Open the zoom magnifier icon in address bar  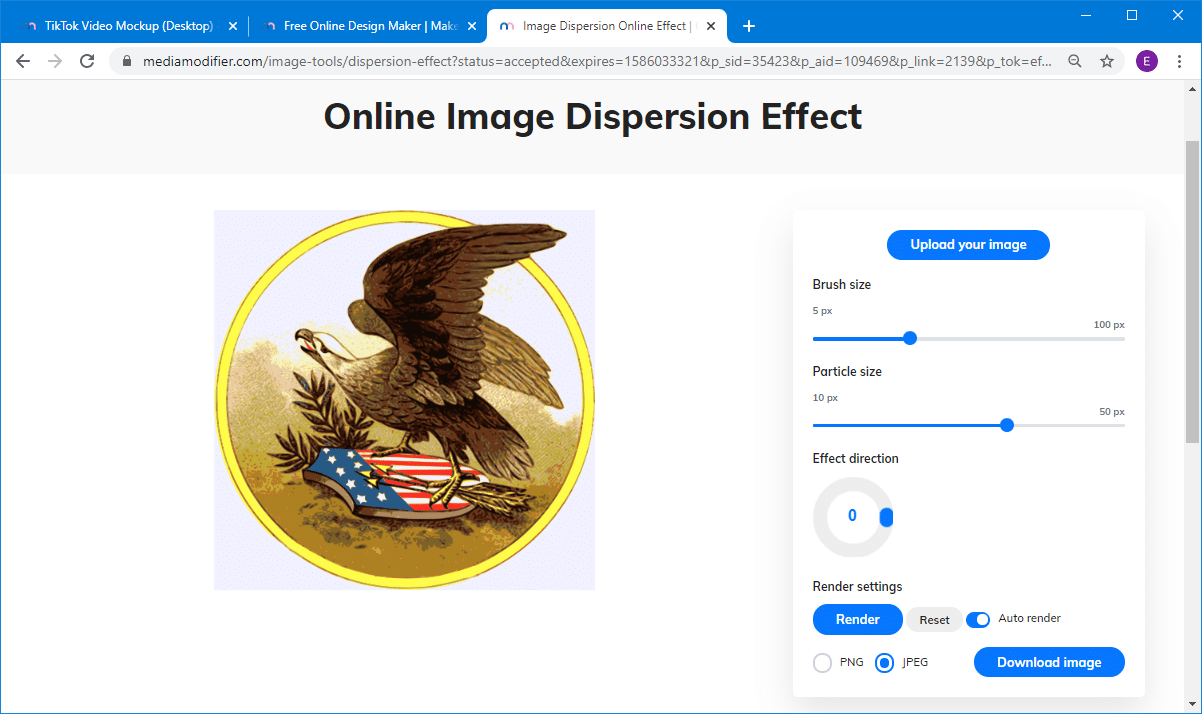(1075, 61)
